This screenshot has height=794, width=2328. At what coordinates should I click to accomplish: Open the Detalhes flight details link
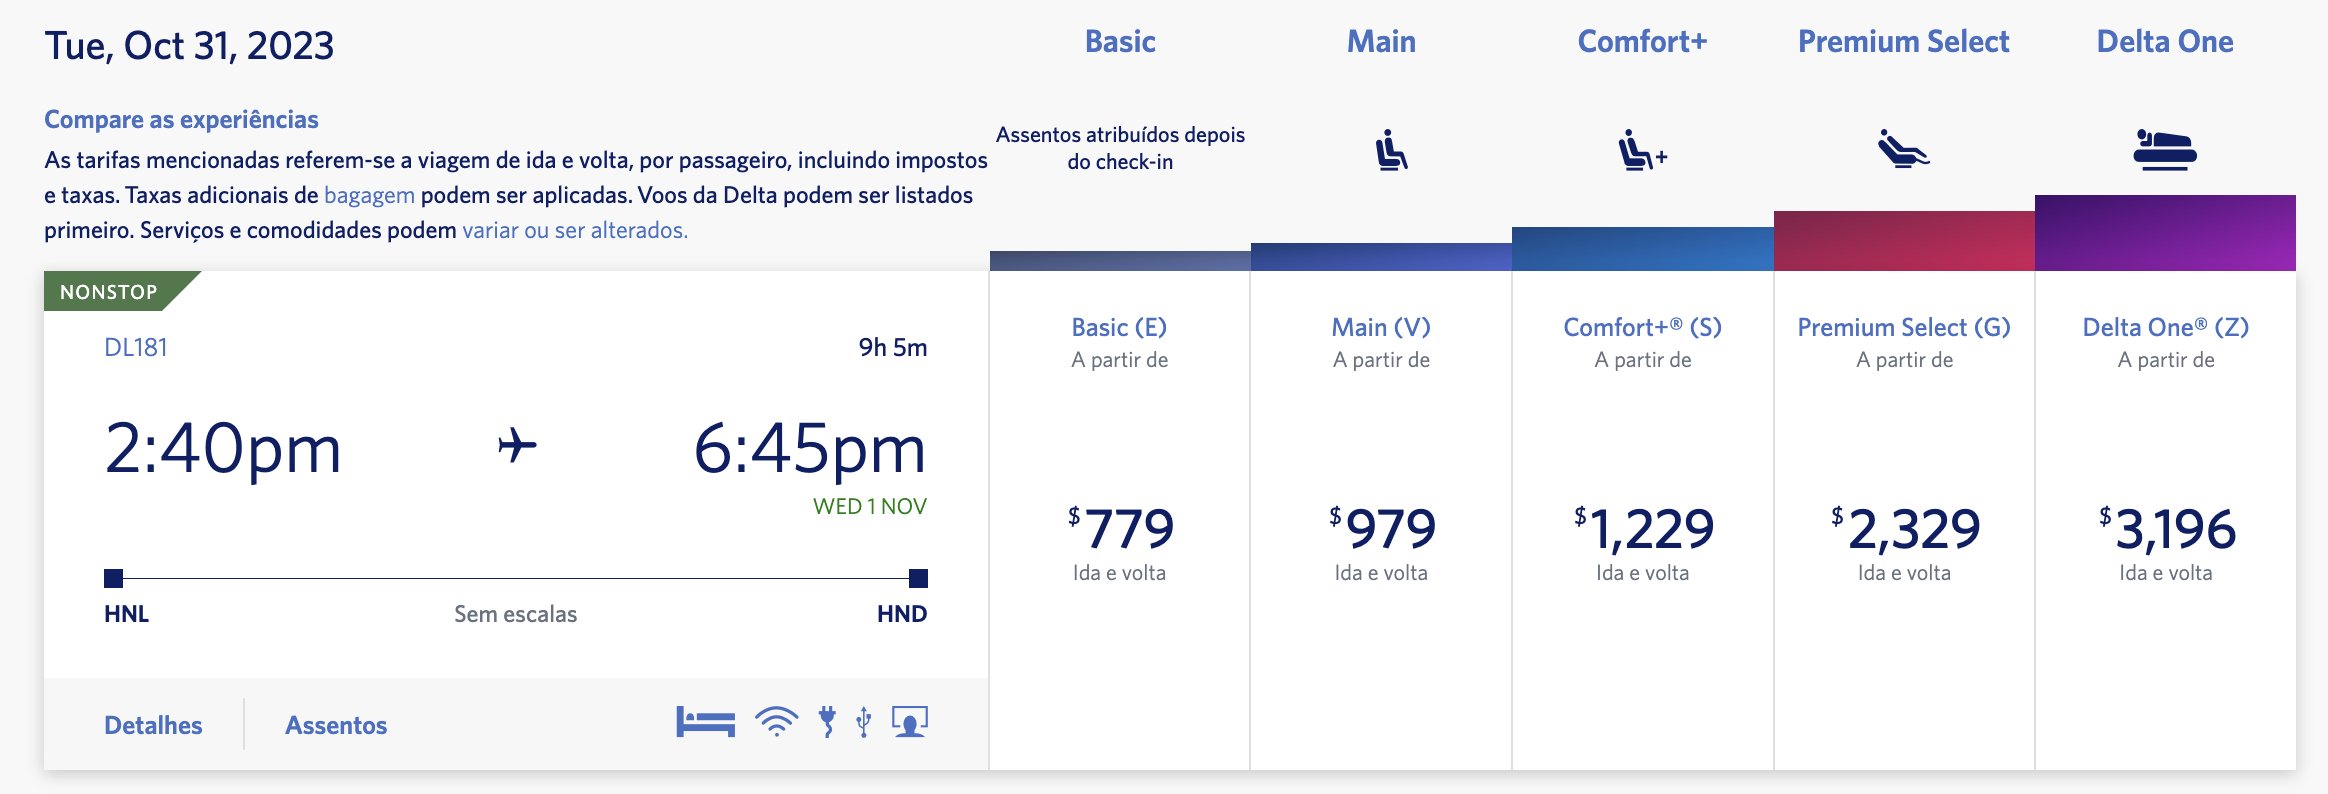coord(153,725)
